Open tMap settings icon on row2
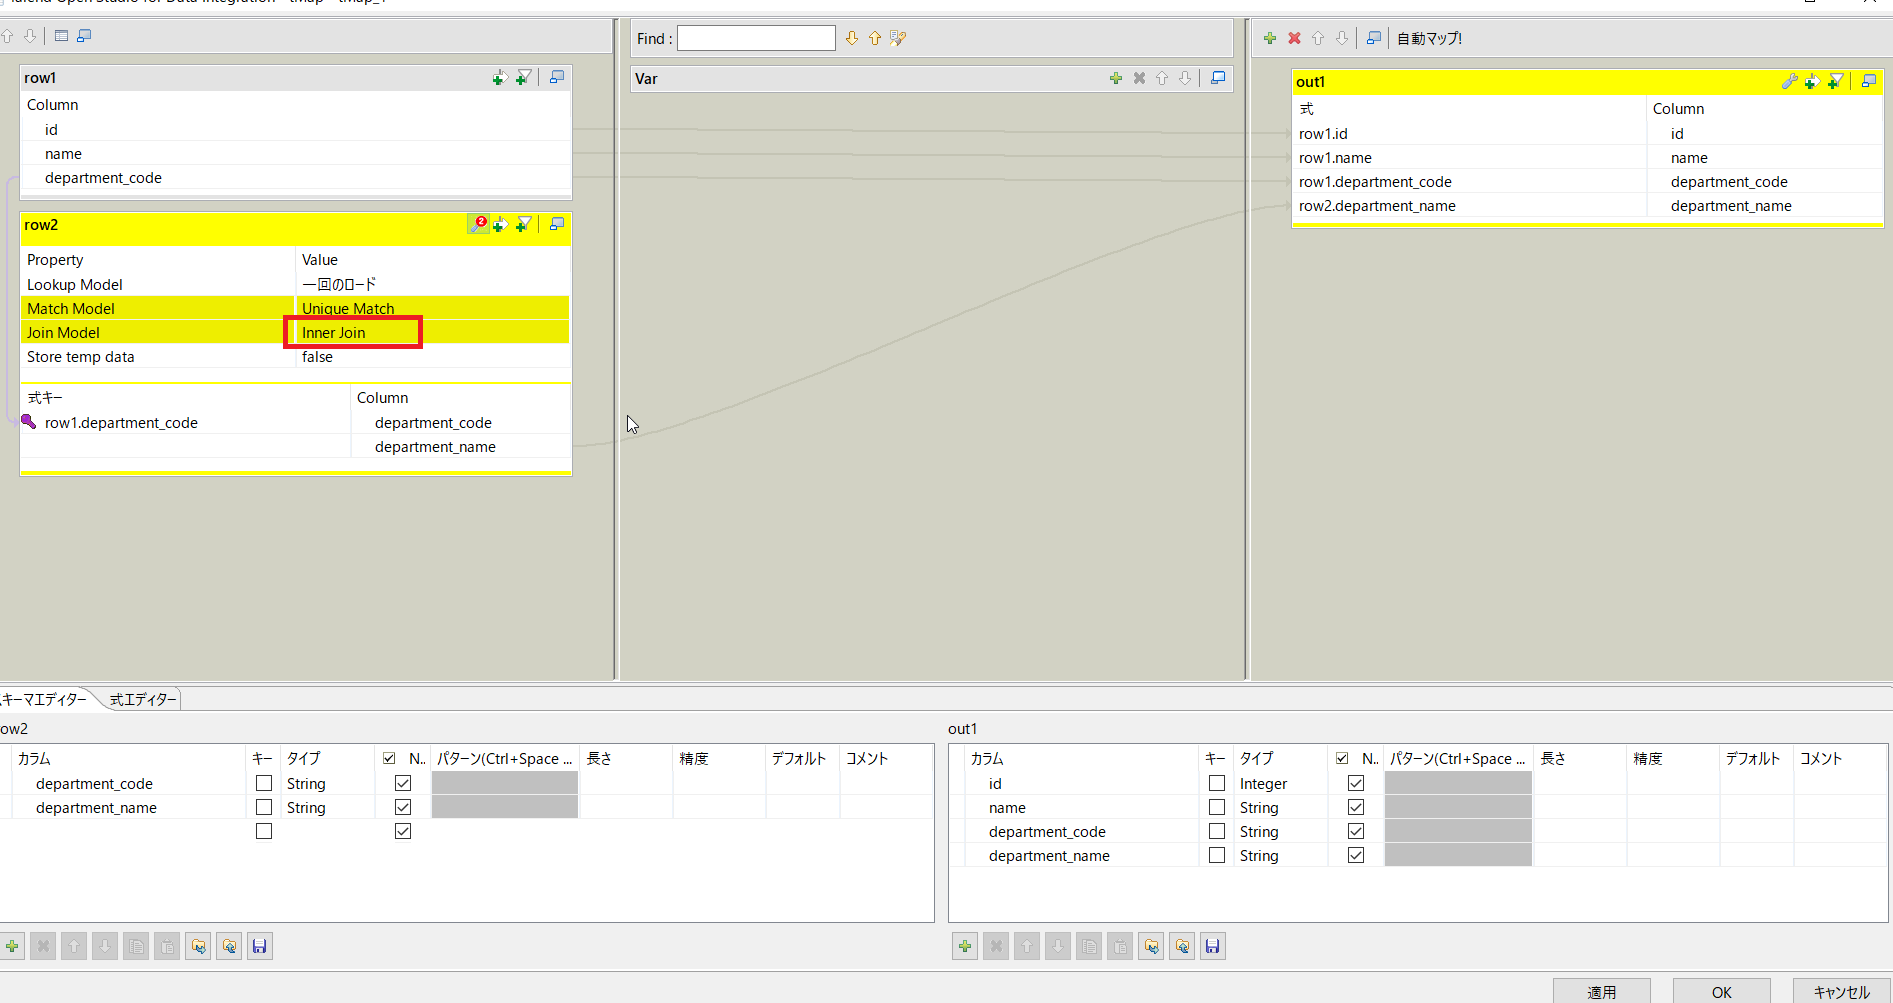 [479, 224]
